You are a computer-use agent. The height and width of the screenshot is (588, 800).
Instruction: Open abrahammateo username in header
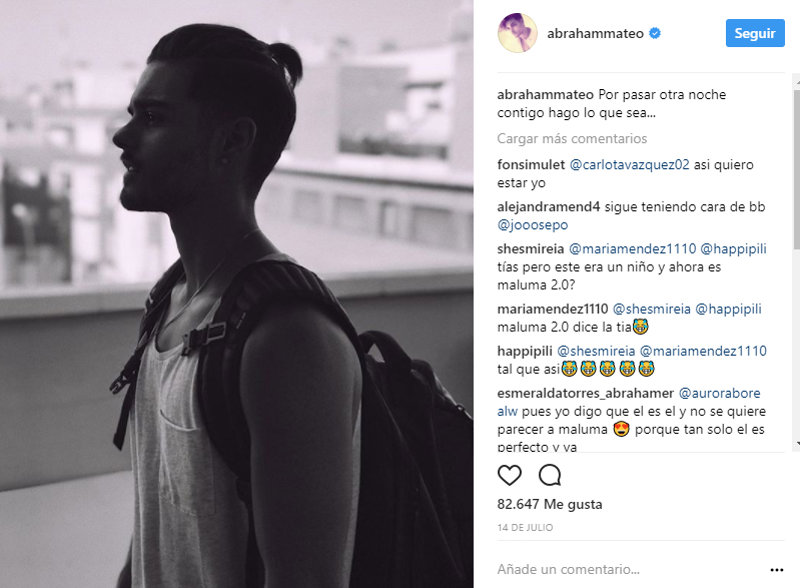click(595, 34)
